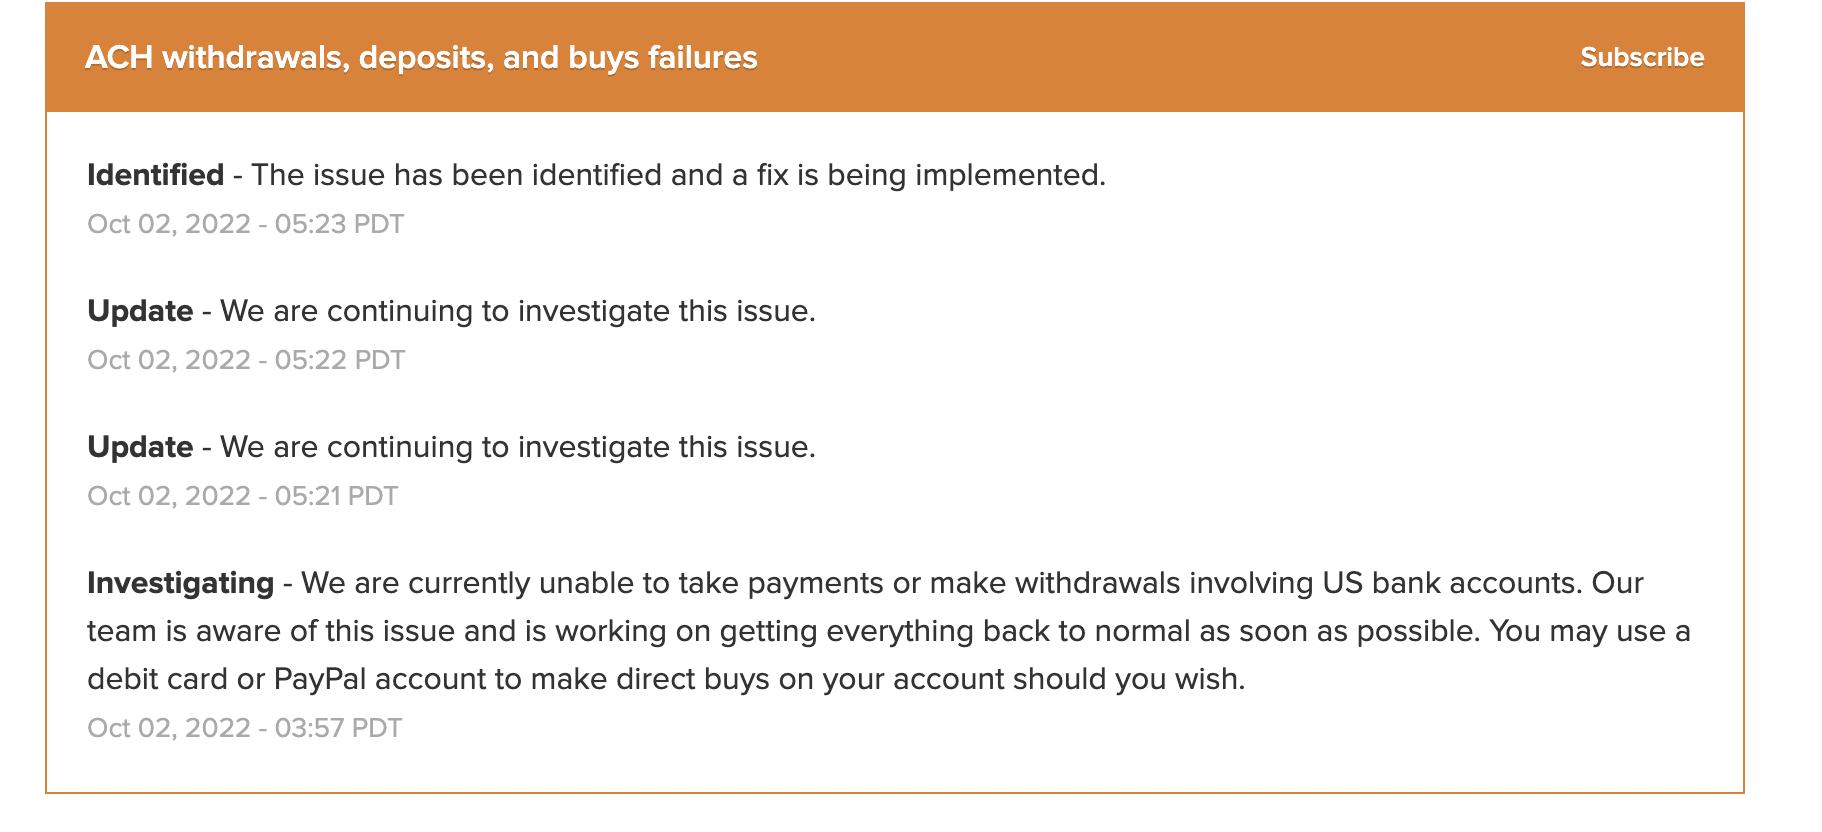The height and width of the screenshot is (832, 1822).
Task: Click the bold Investigating status label
Action: point(180,583)
